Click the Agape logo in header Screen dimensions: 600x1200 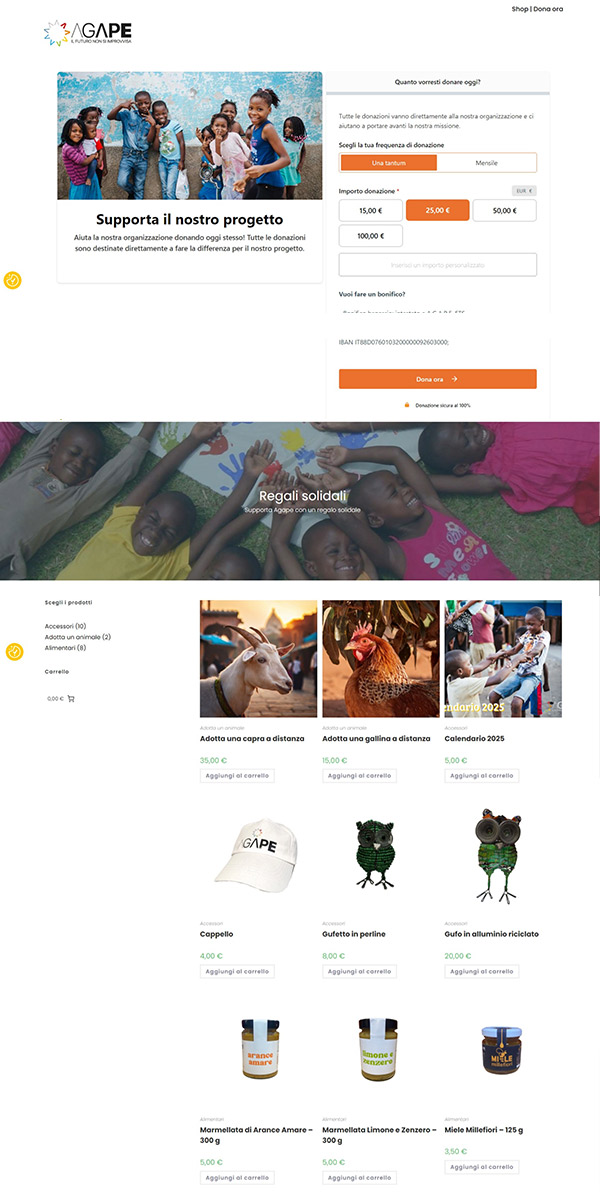89,33
